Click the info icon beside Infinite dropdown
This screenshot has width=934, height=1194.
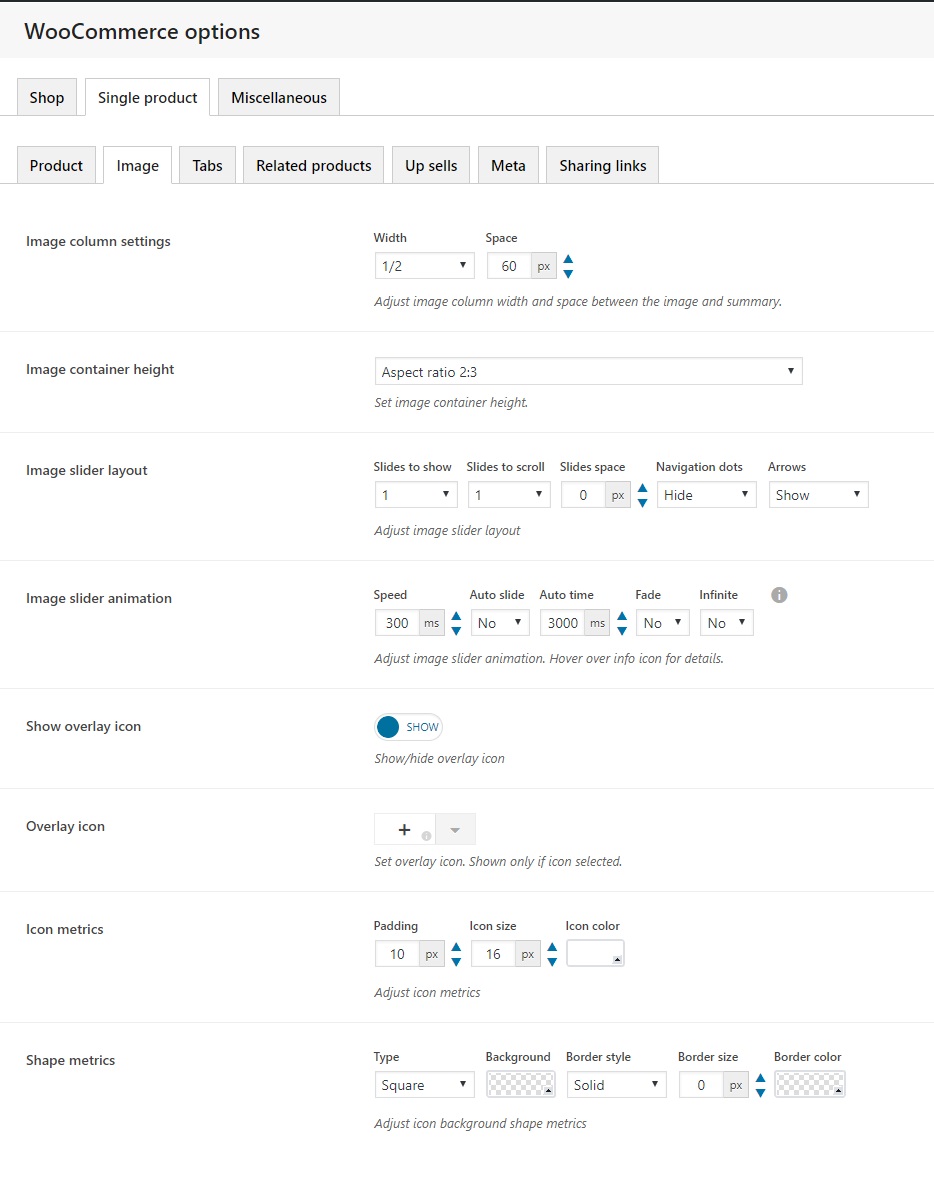coord(780,595)
